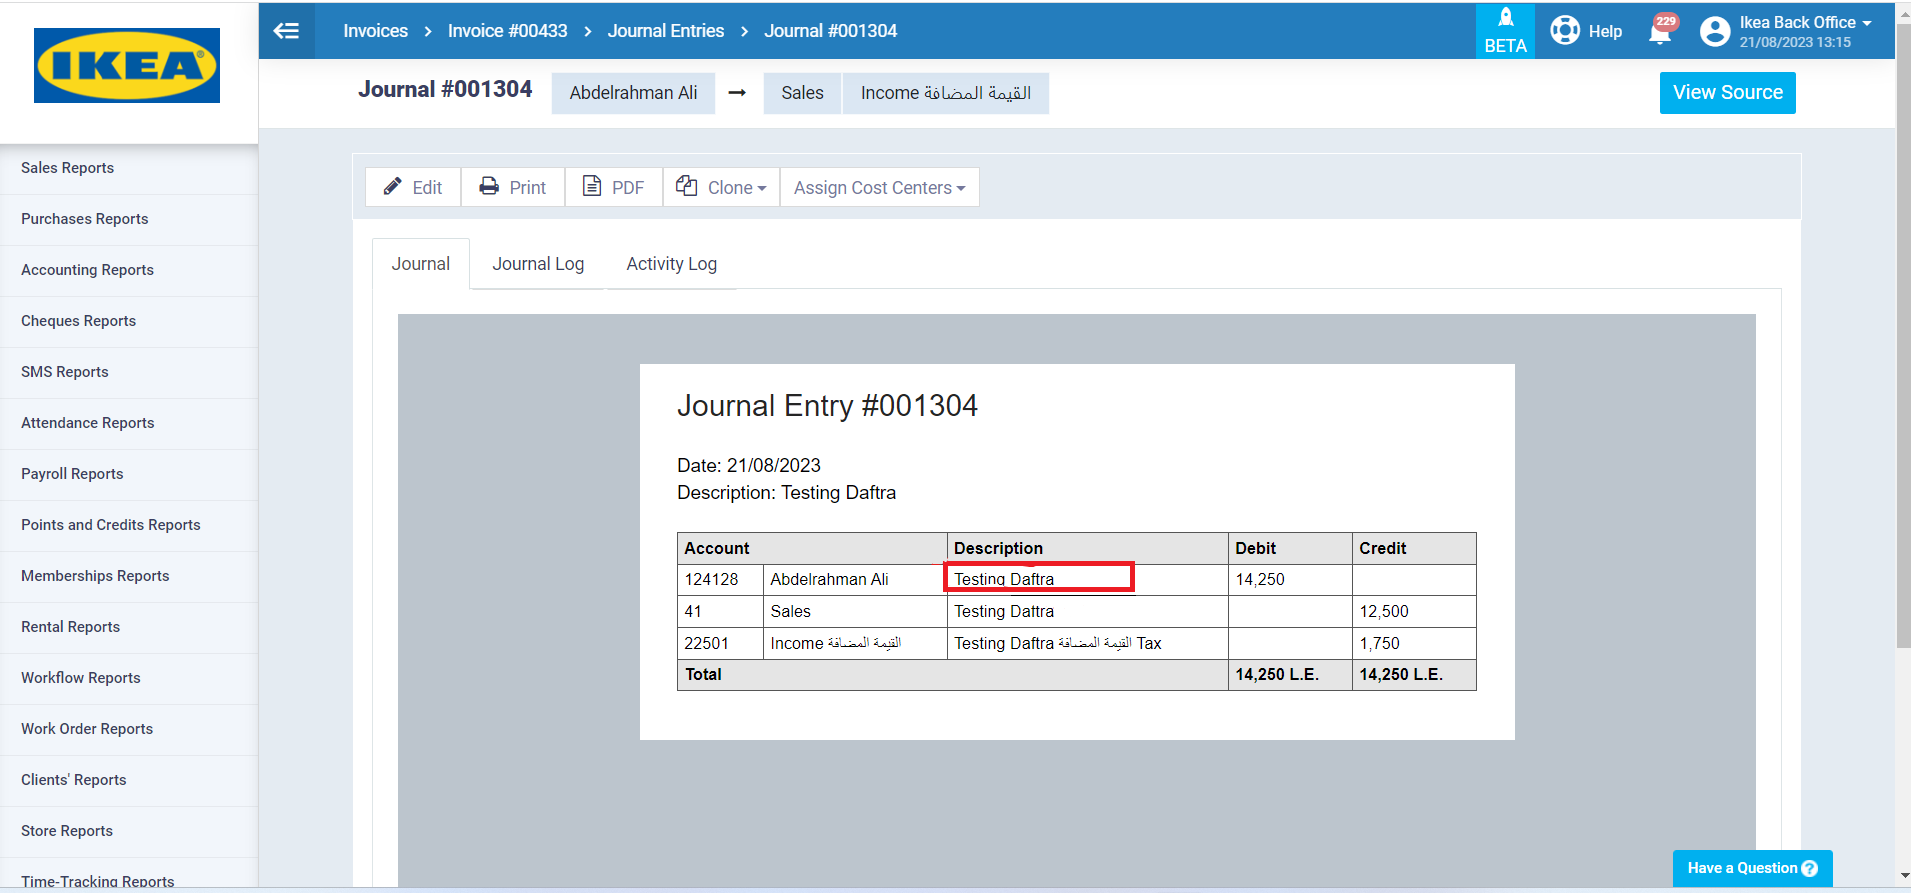Go to Invoice #00433 breadcrumb

[x=508, y=31]
